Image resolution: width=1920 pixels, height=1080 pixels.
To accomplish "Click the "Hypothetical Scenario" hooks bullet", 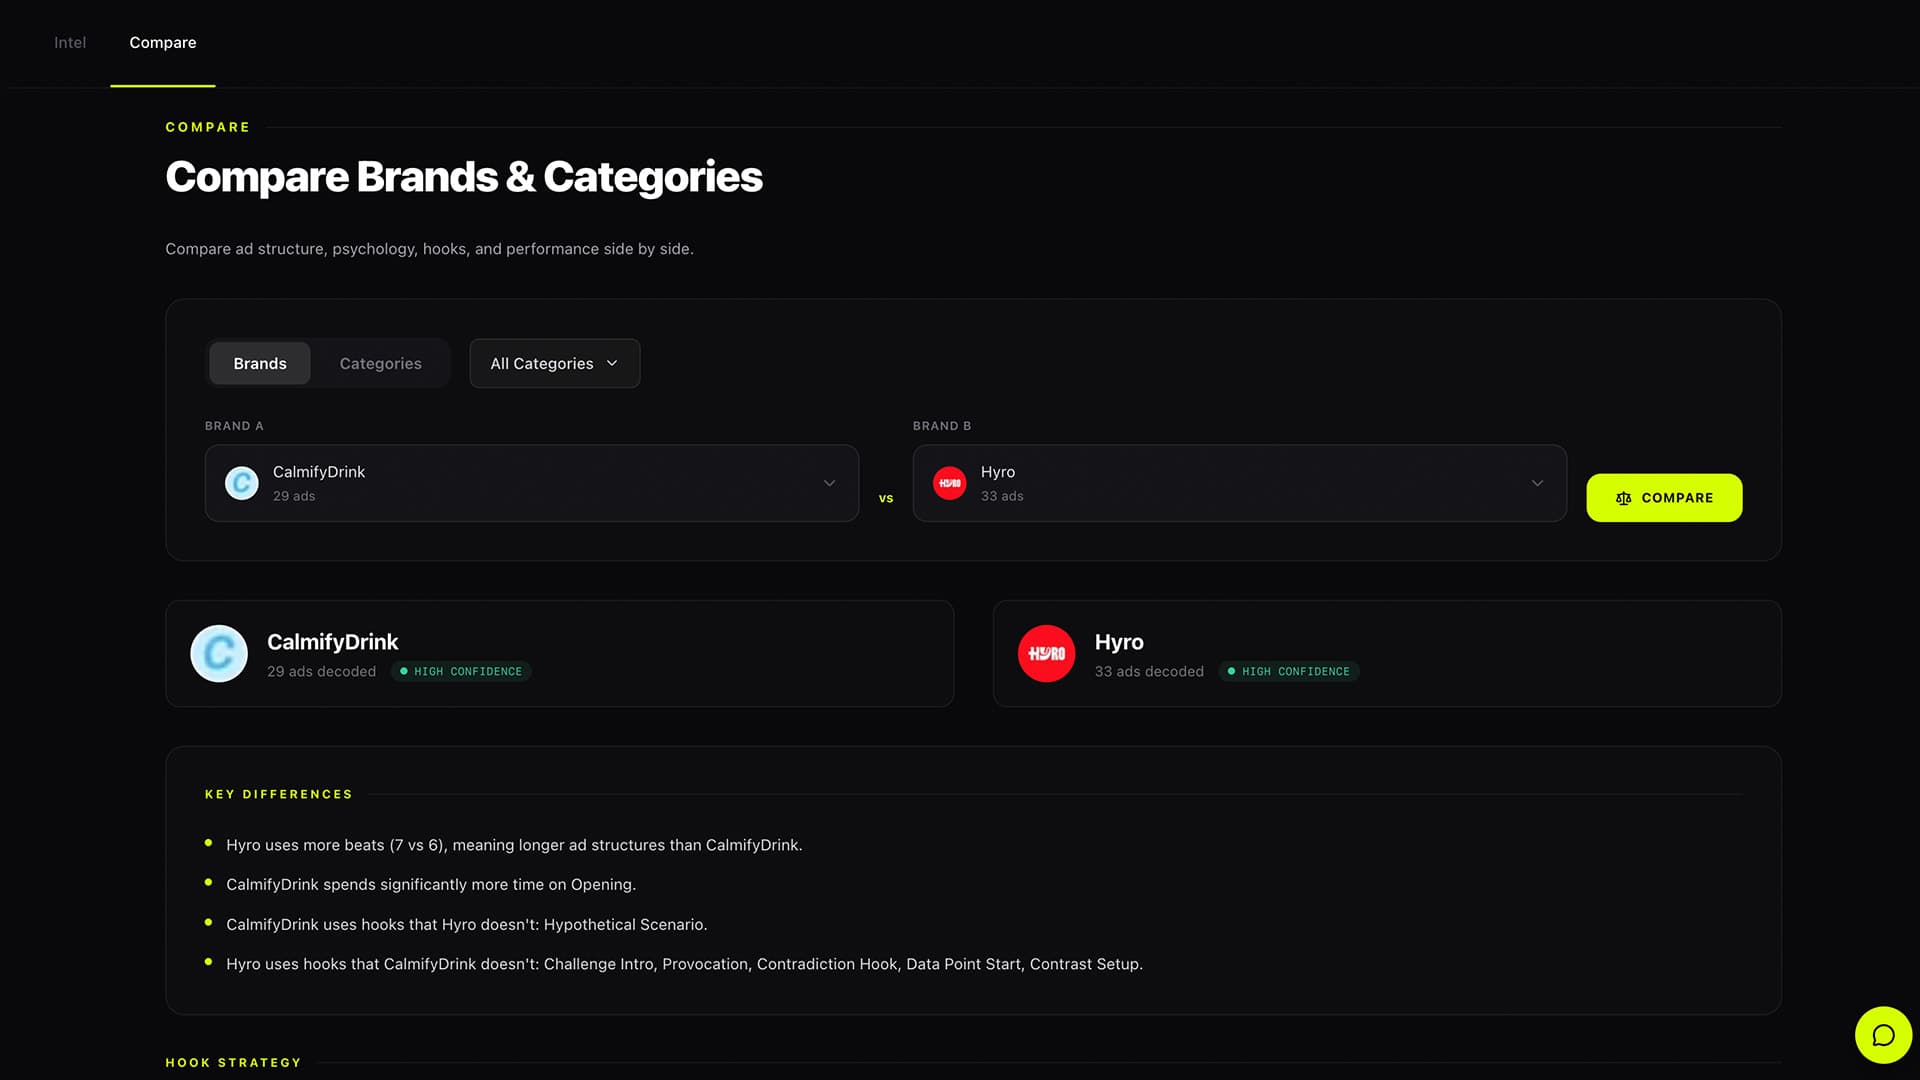I will pos(466,925).
